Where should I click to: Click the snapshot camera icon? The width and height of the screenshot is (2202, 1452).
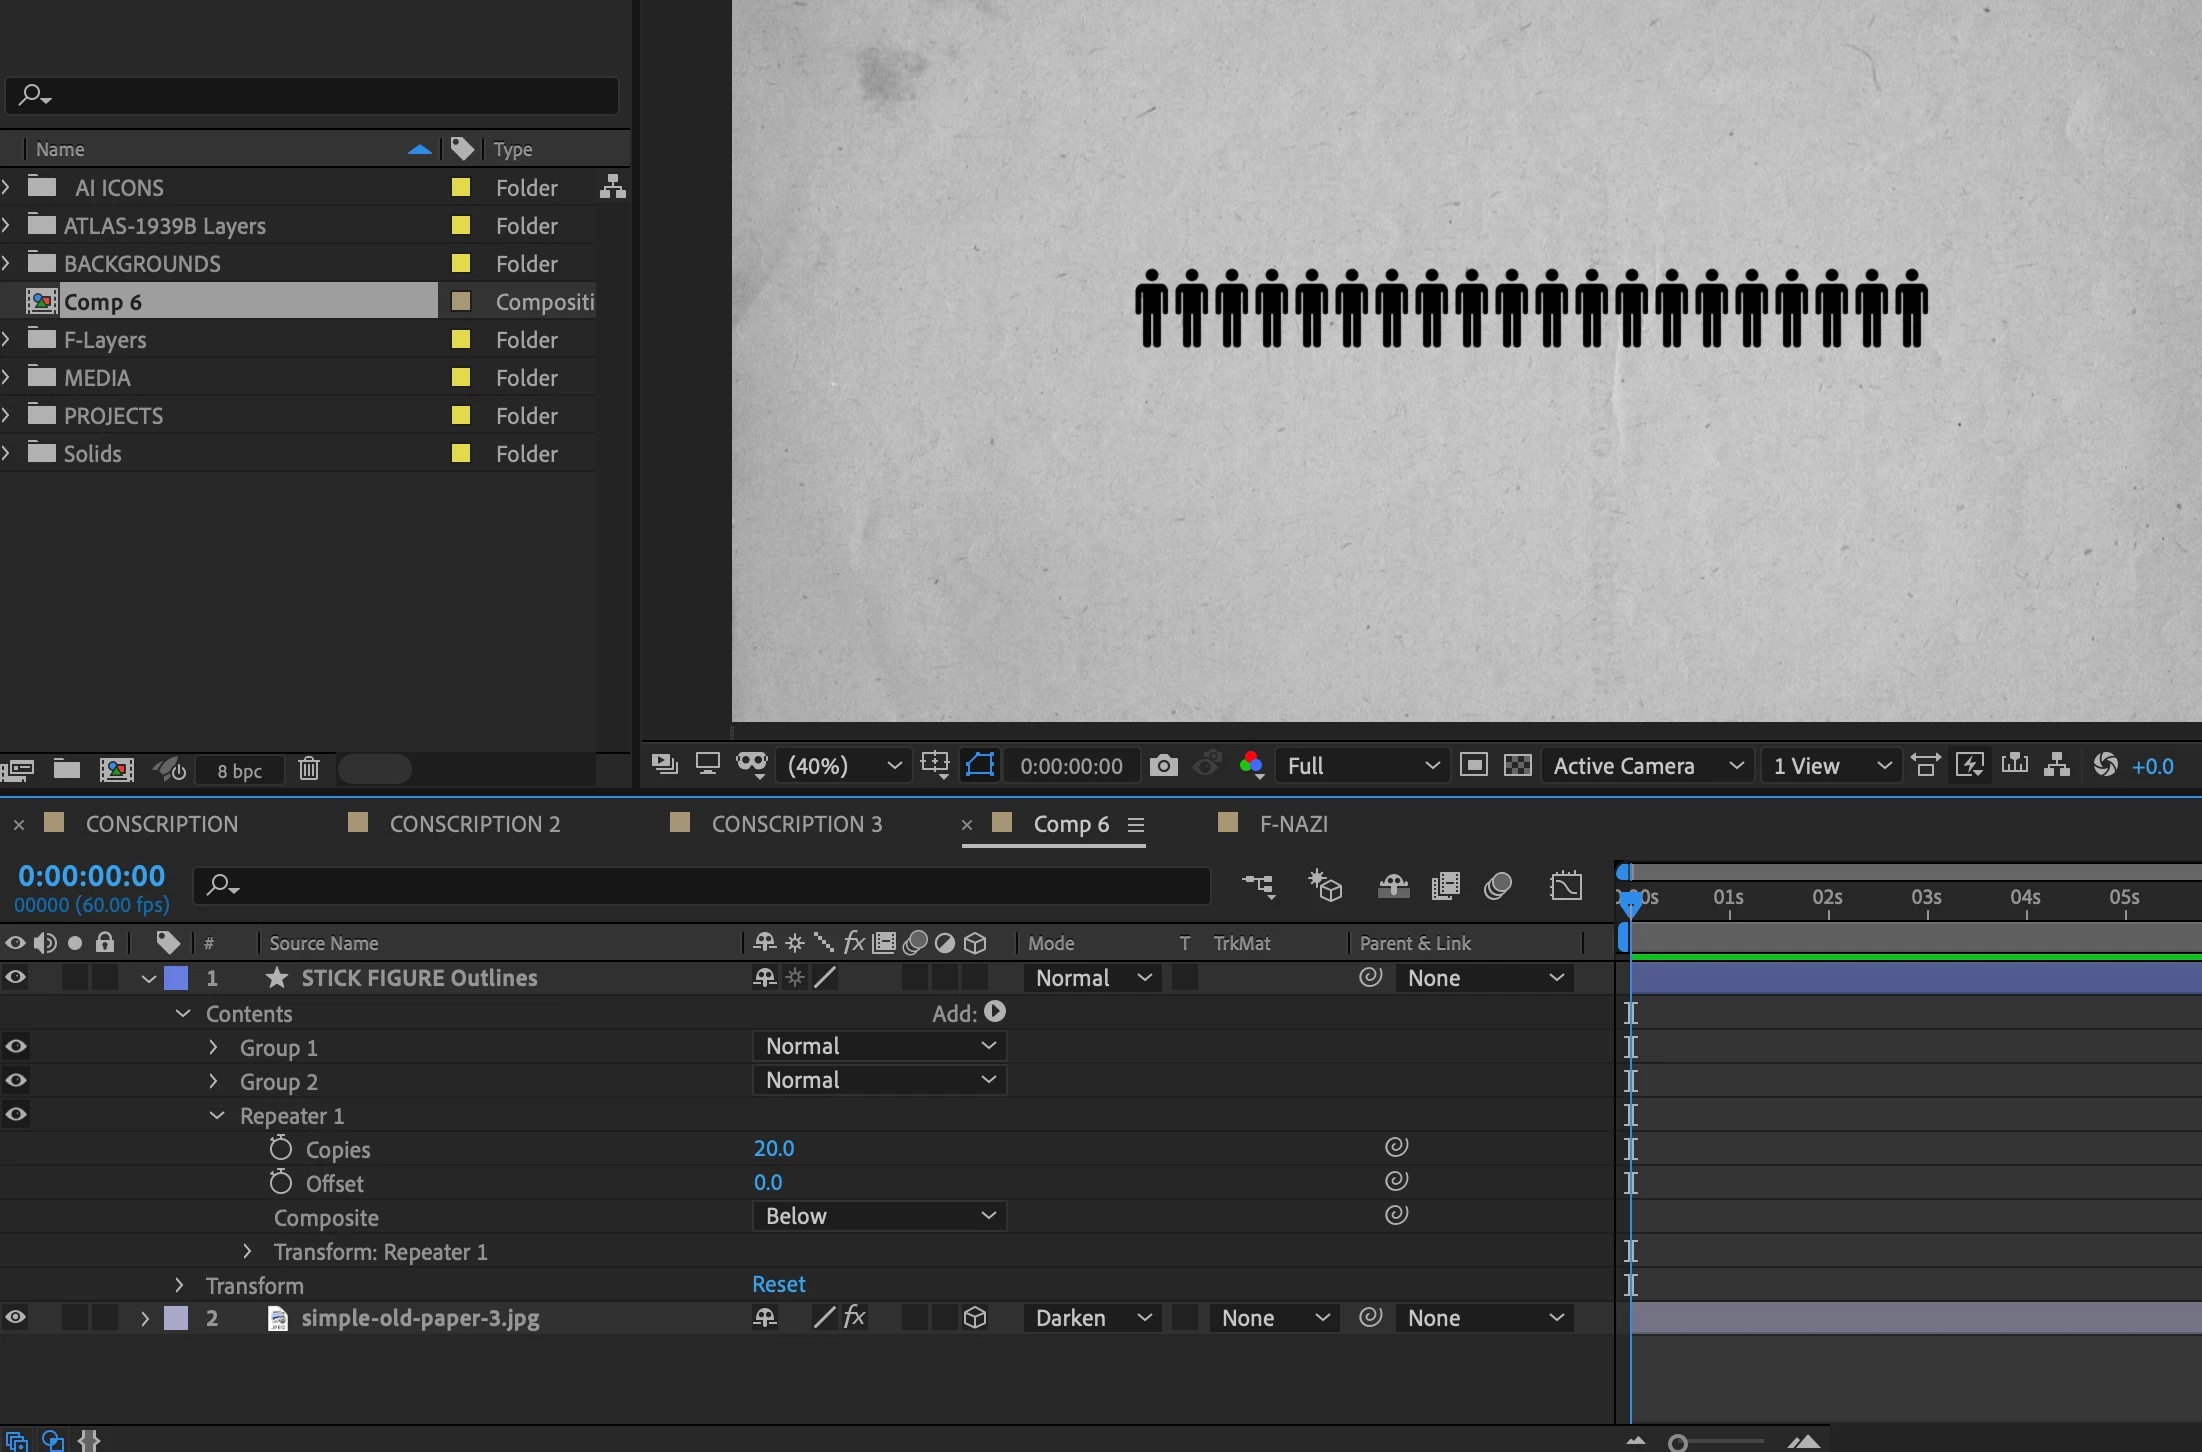click(x=1163, y=766)
